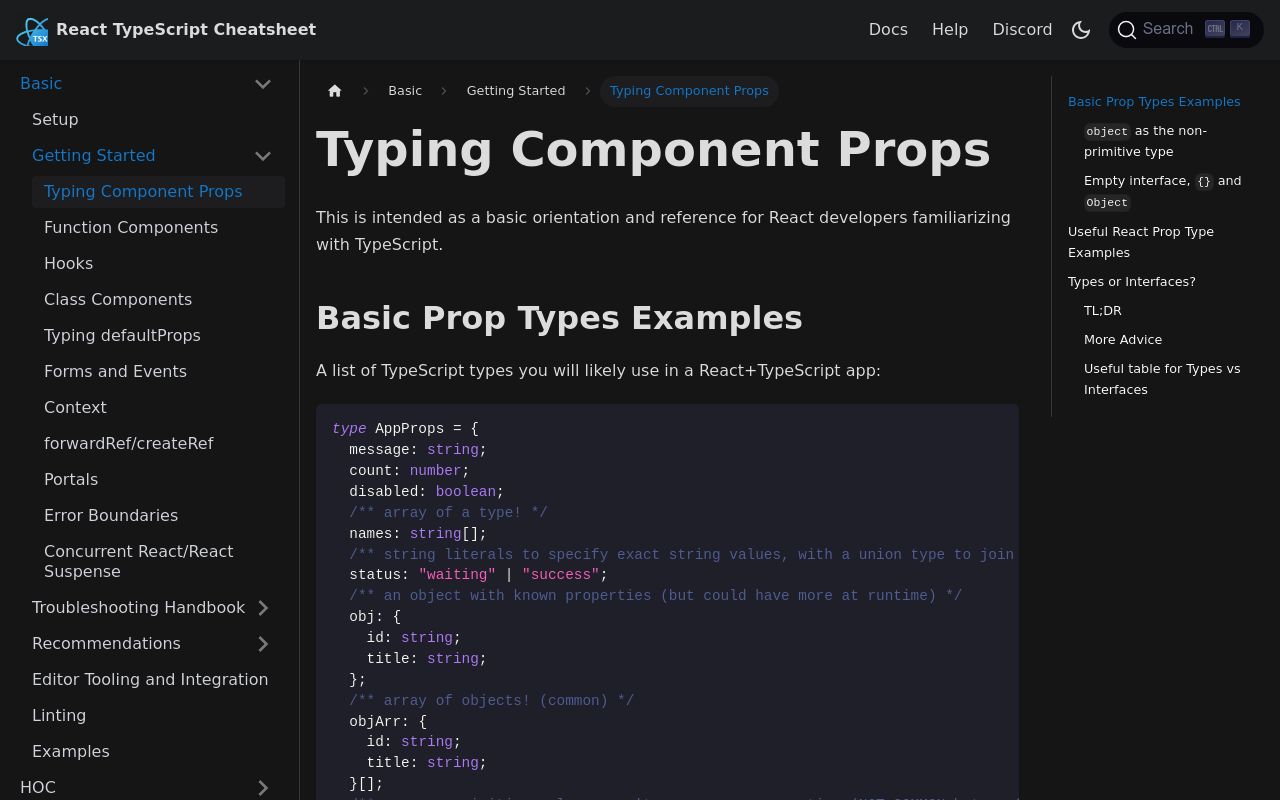Open the Function Components page
The width and height of the screenshot is (1280, 800).
(x=131, y=227)
